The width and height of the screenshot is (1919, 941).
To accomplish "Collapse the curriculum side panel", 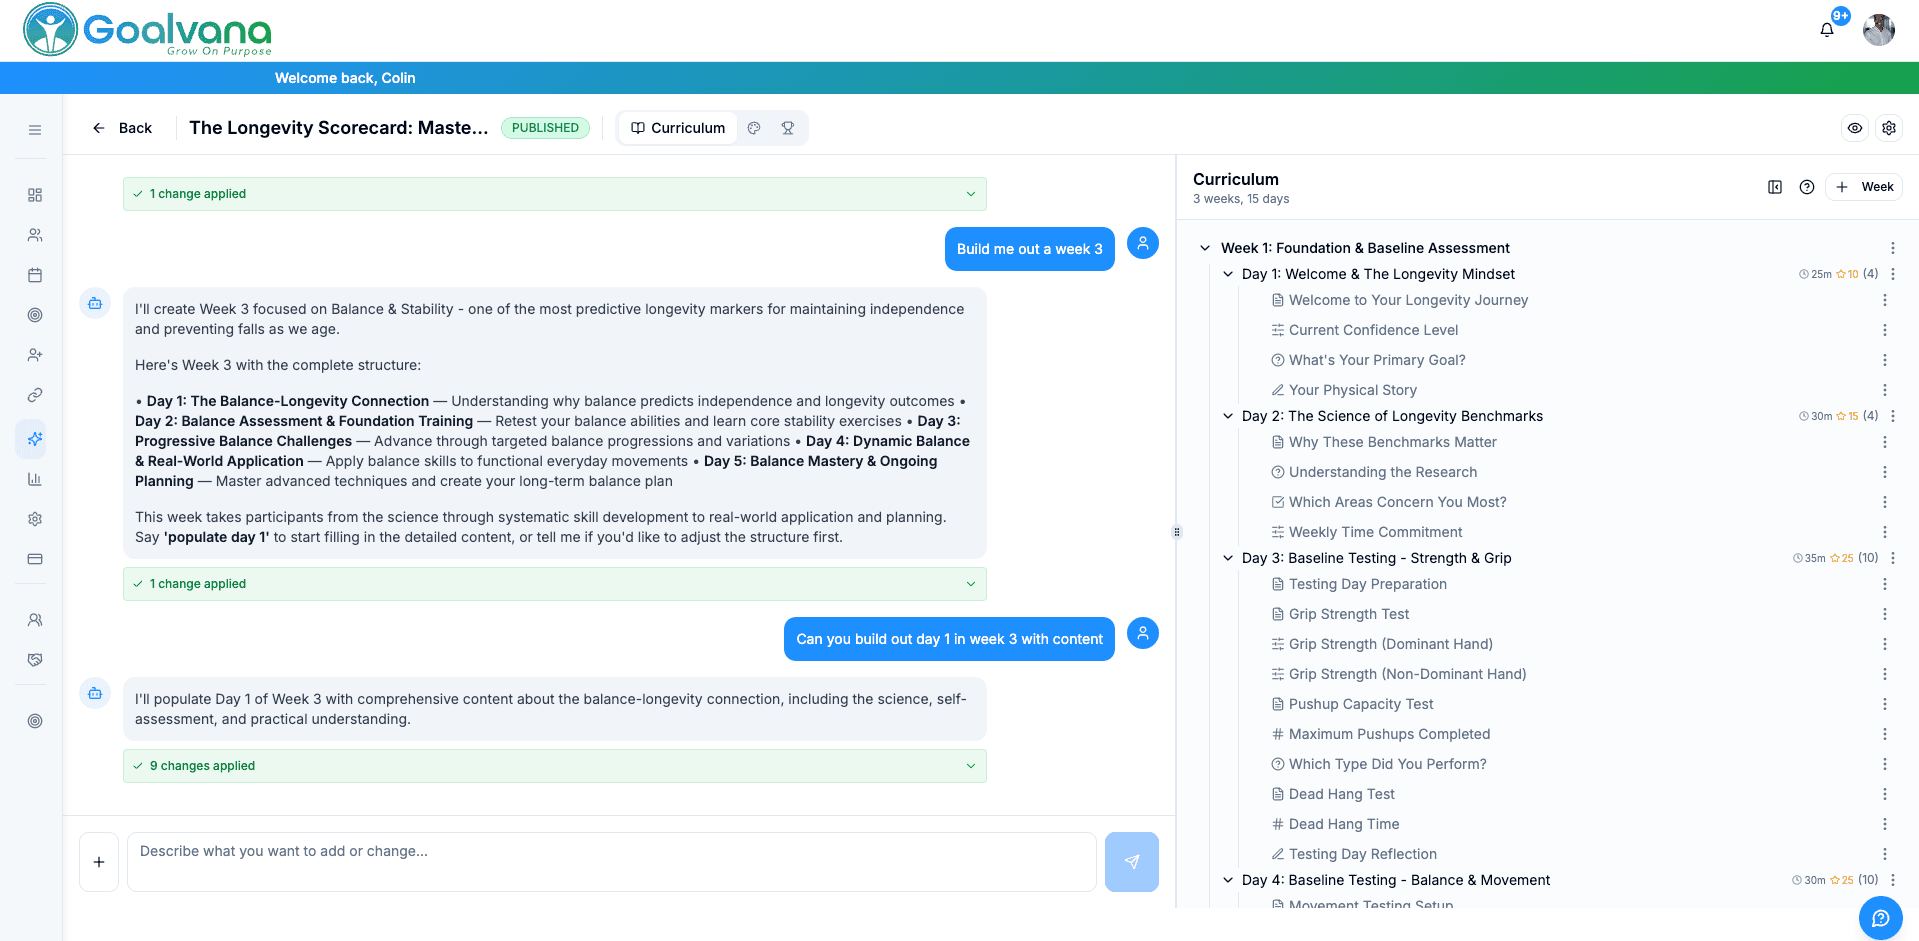I will coord(1775,187).
